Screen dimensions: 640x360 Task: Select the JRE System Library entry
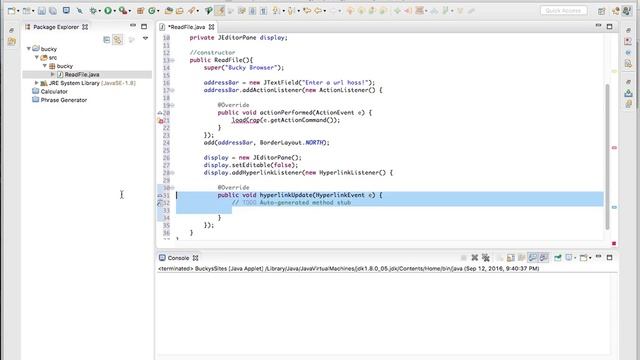point(87,83)
